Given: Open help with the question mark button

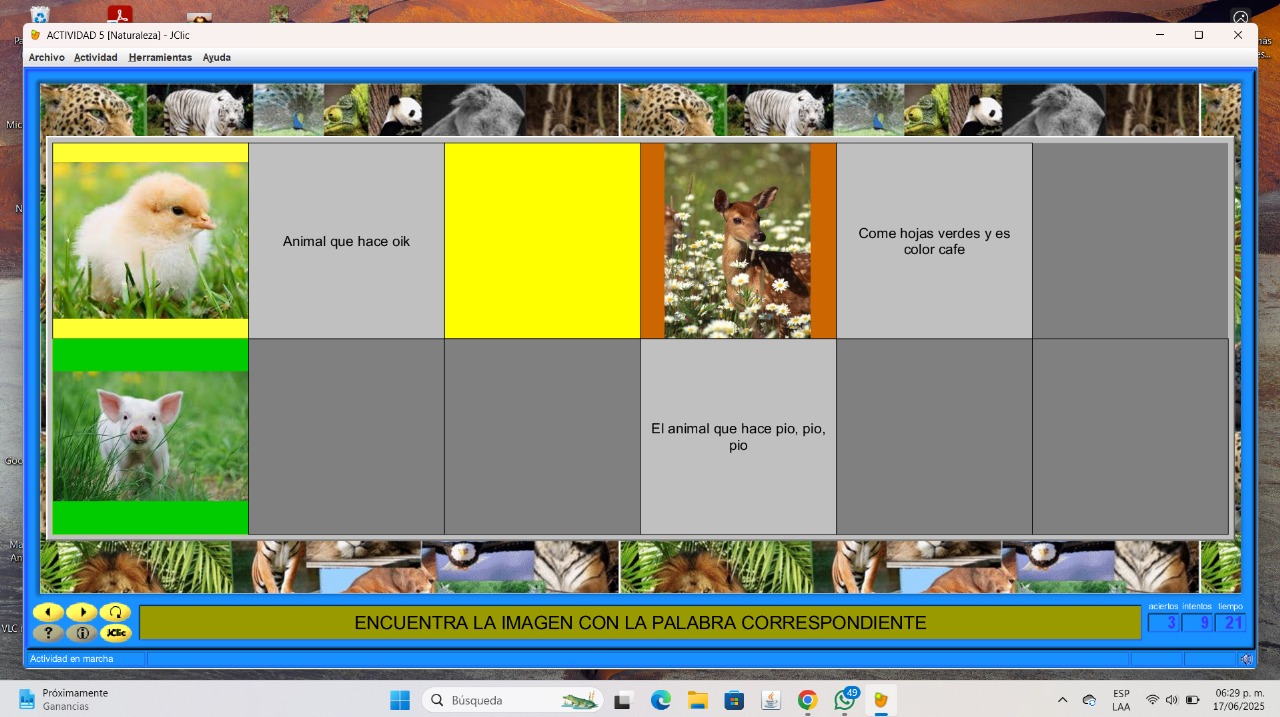Looking at the screenshot, I should pyautogui.click(x=48, y=633).
